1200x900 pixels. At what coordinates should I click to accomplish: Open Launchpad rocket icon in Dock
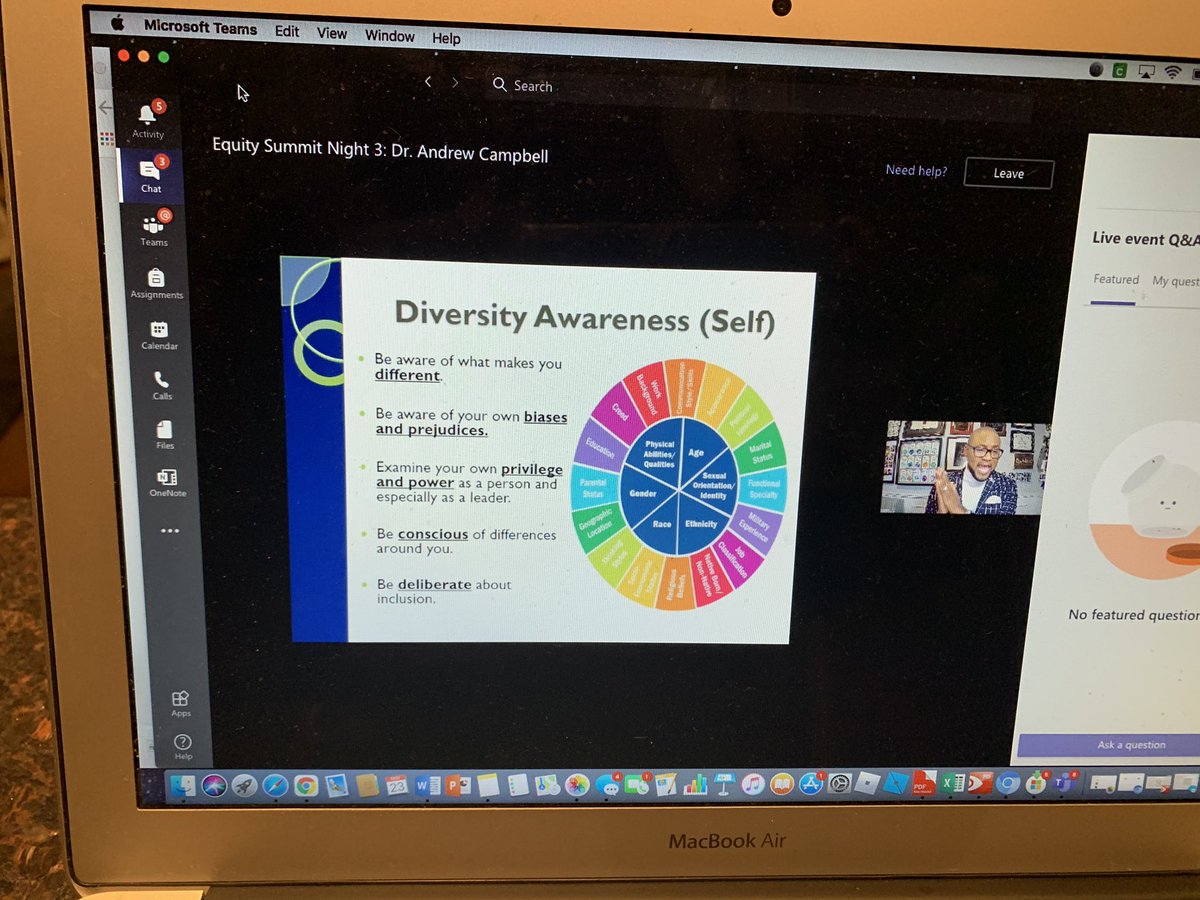(244, 785)
